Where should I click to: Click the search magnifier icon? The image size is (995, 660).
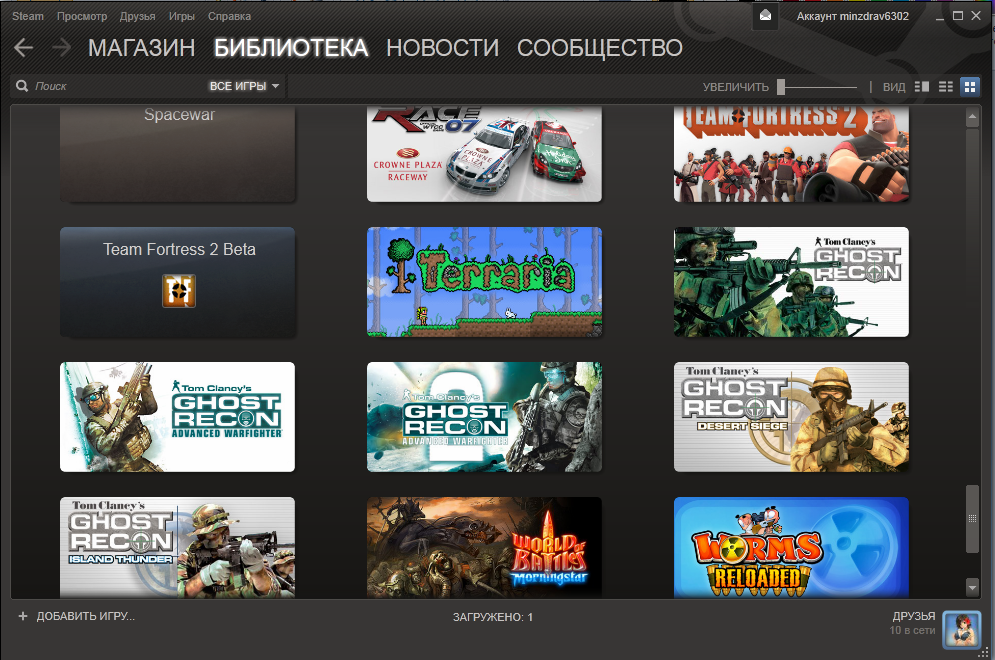[22, 86]
